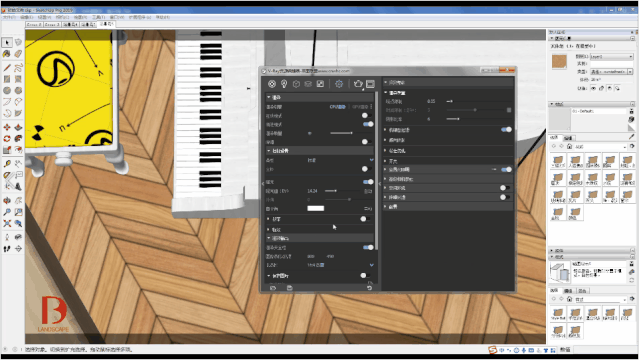Open the camera type dropdown

340,160
